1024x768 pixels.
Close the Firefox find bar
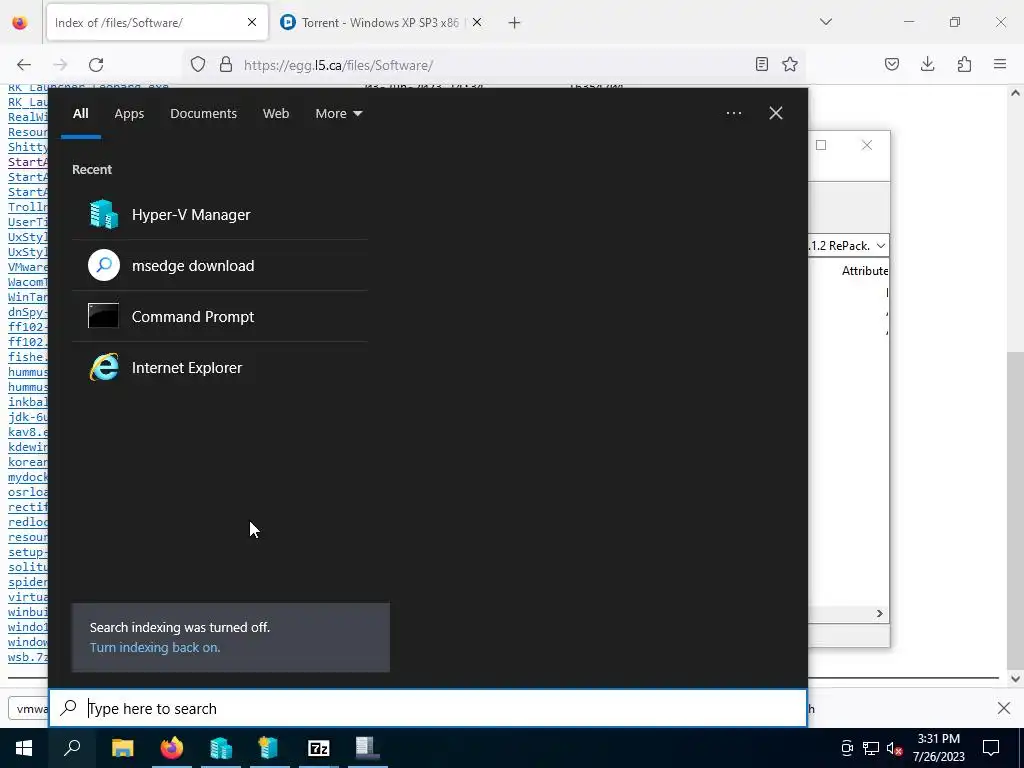coord(1004,708)
